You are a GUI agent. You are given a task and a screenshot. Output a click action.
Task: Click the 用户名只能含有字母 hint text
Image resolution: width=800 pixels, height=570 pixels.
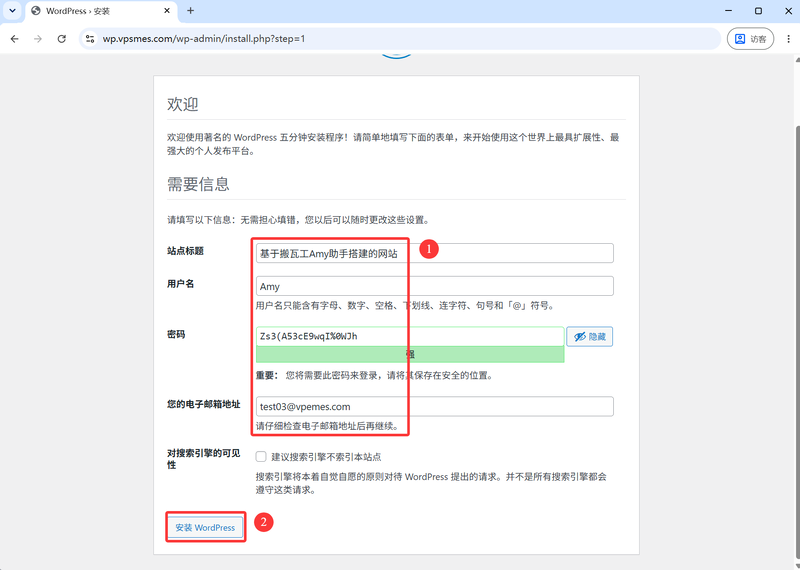pos(405,306)
